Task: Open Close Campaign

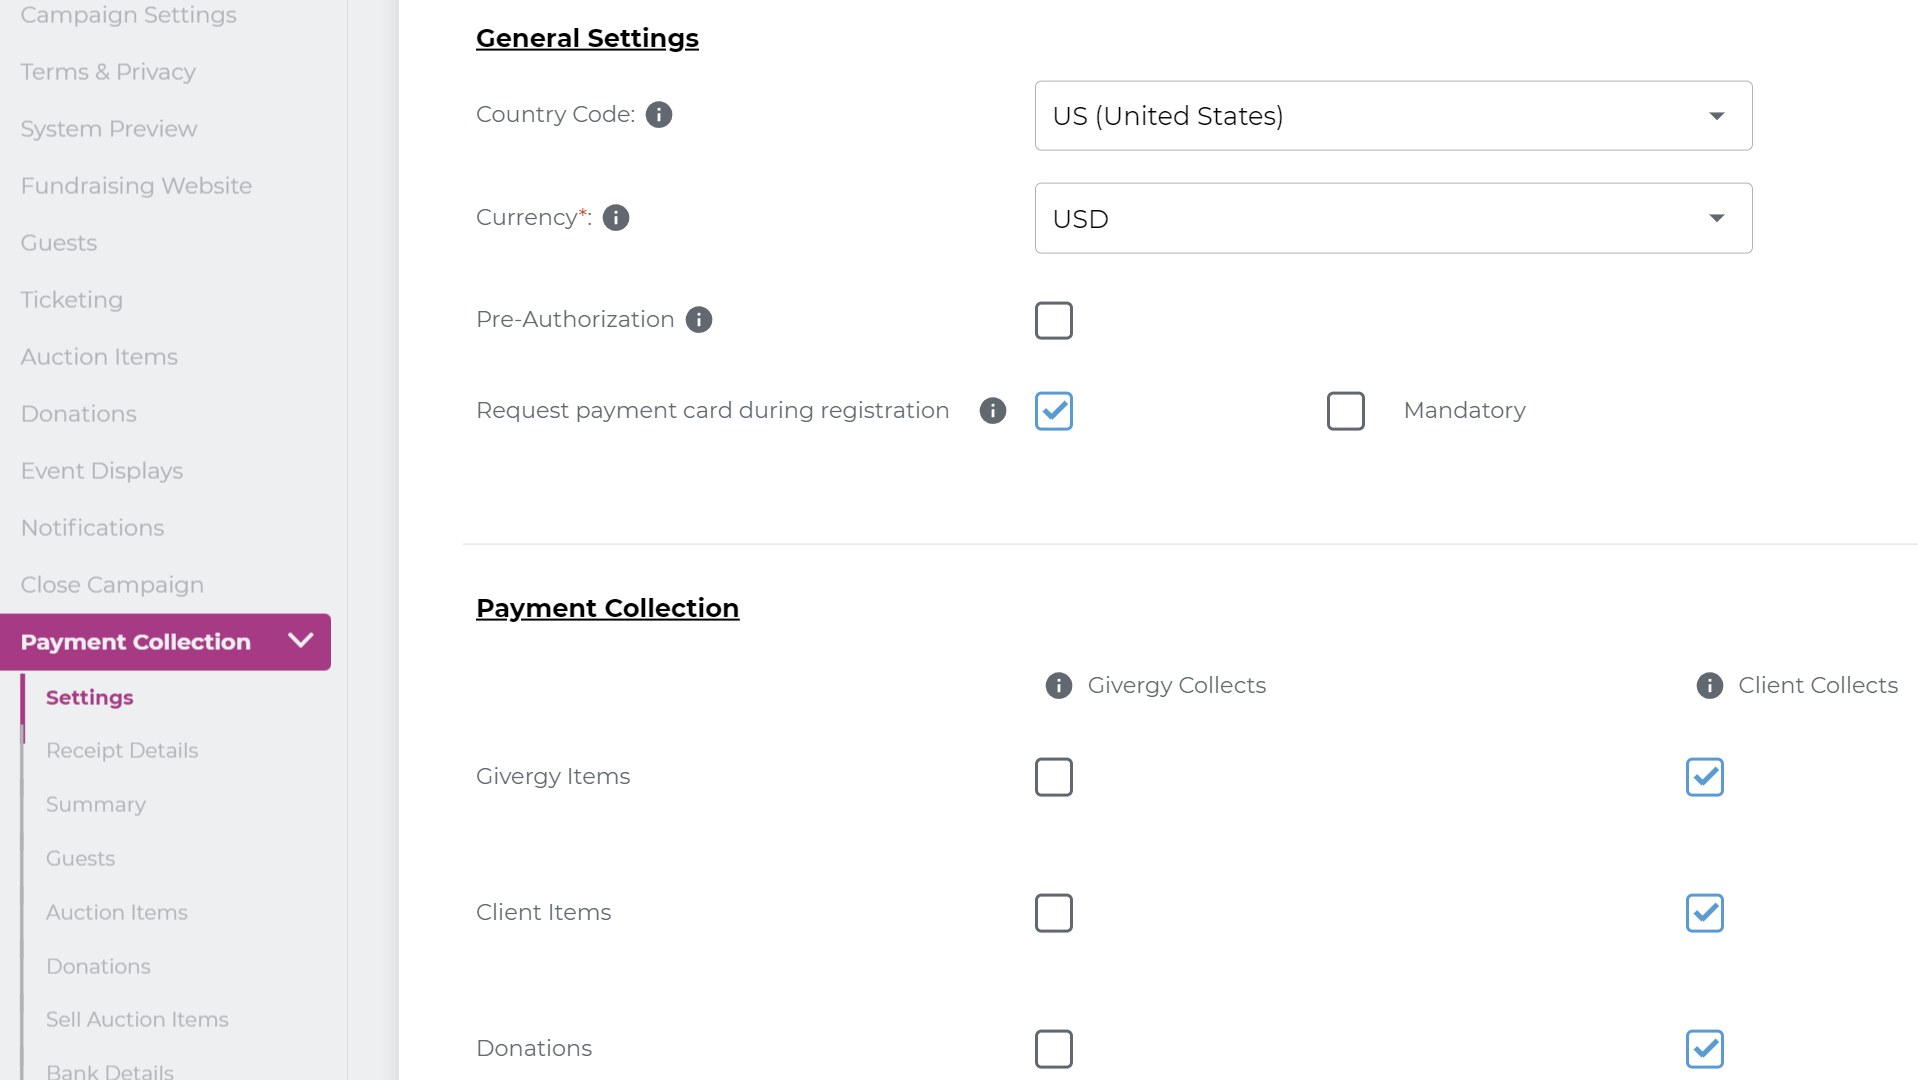Action: pos(112,584)
